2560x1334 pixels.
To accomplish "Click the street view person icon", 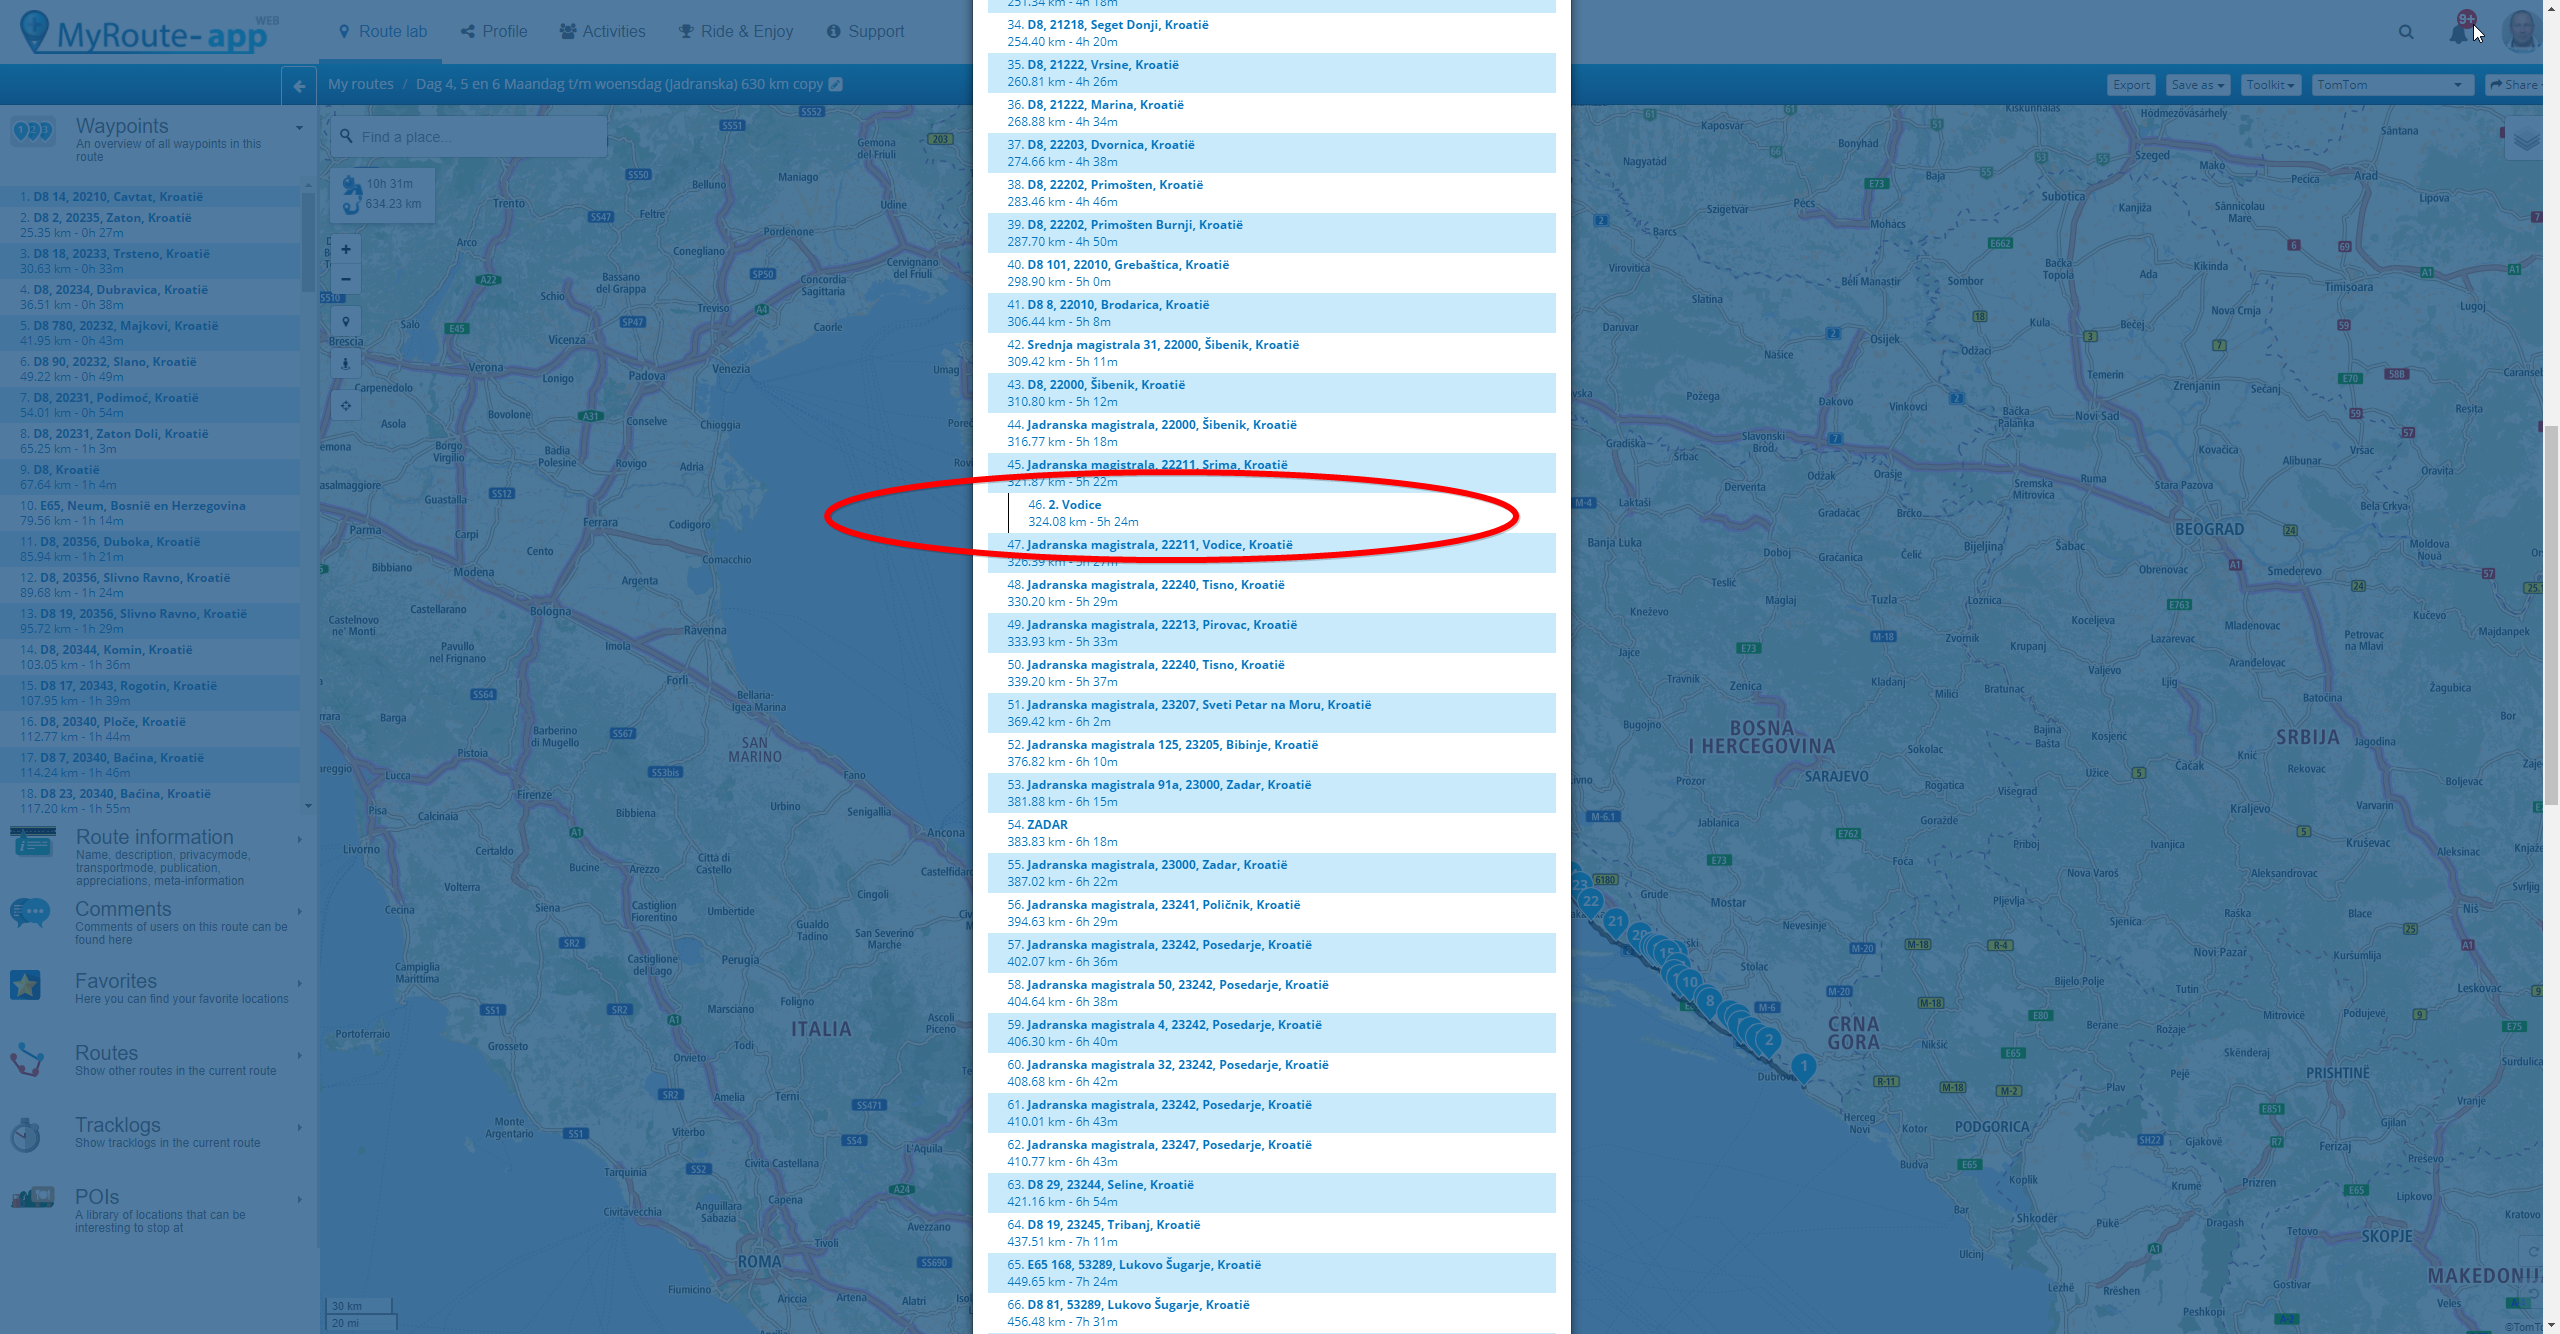I will (x=346, y=364).
